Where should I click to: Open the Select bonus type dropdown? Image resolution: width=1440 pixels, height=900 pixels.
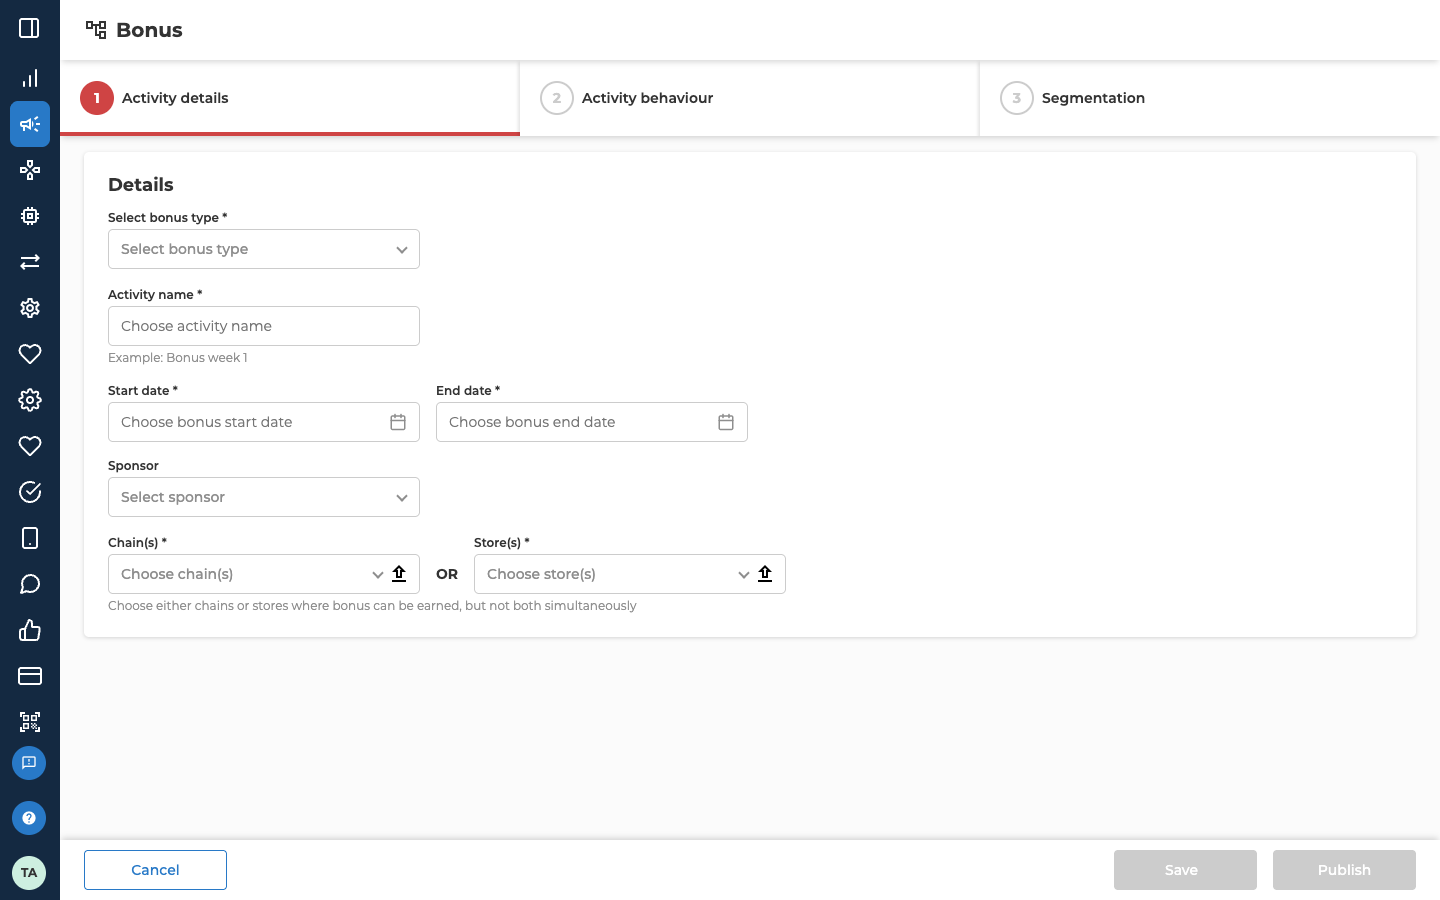(264, 249)
